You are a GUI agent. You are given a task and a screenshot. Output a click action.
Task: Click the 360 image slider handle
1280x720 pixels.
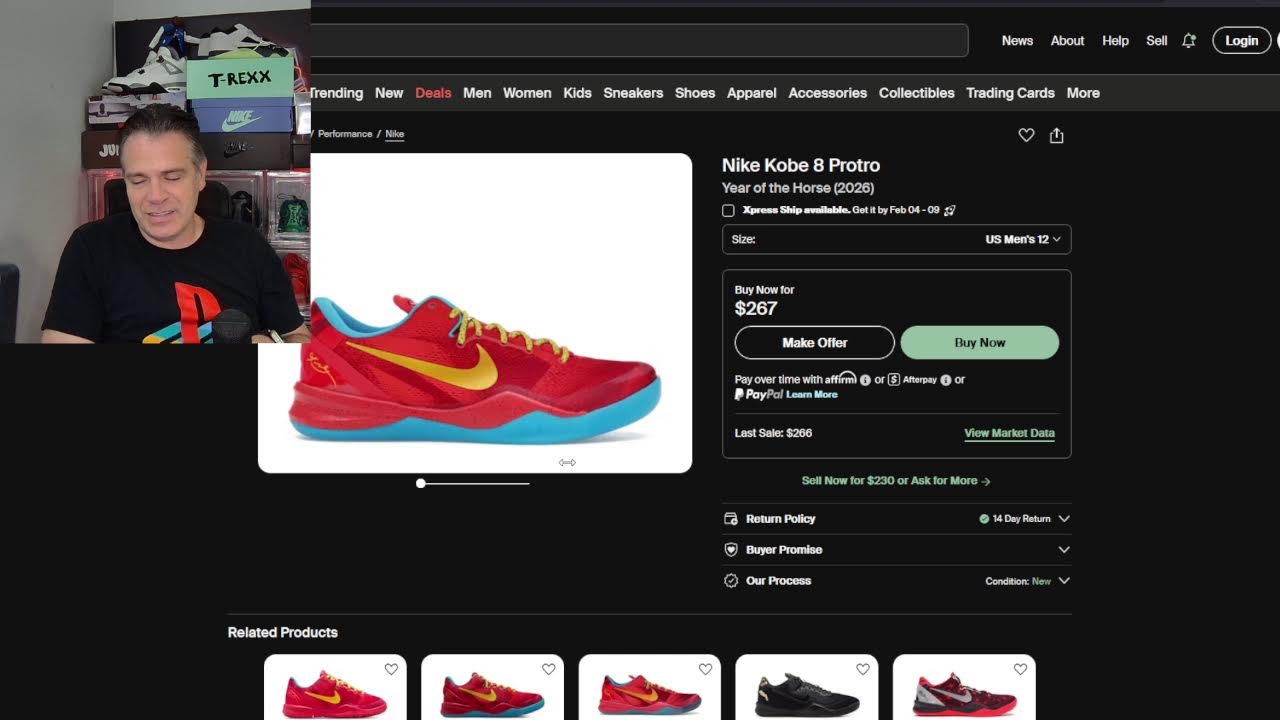click(x=421, y=483)
